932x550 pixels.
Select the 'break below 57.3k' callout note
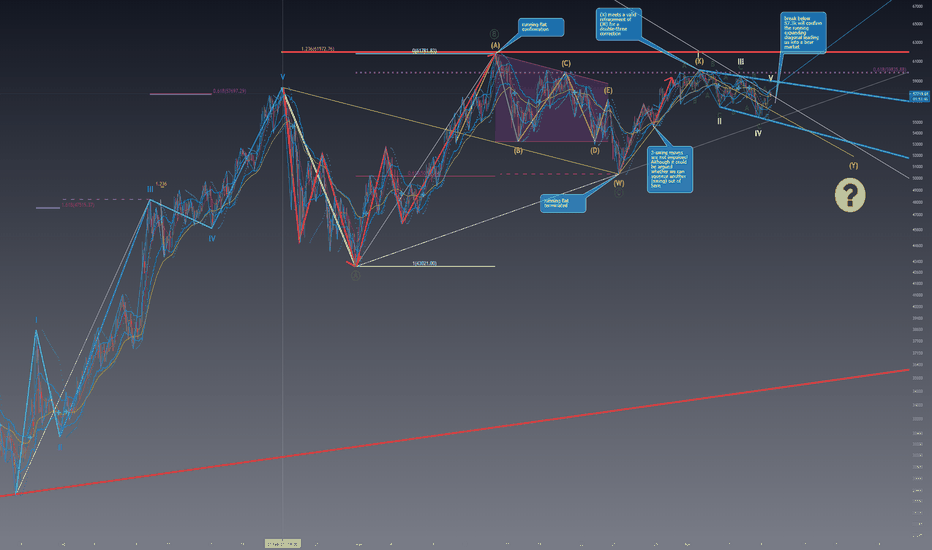pos(803,33)
